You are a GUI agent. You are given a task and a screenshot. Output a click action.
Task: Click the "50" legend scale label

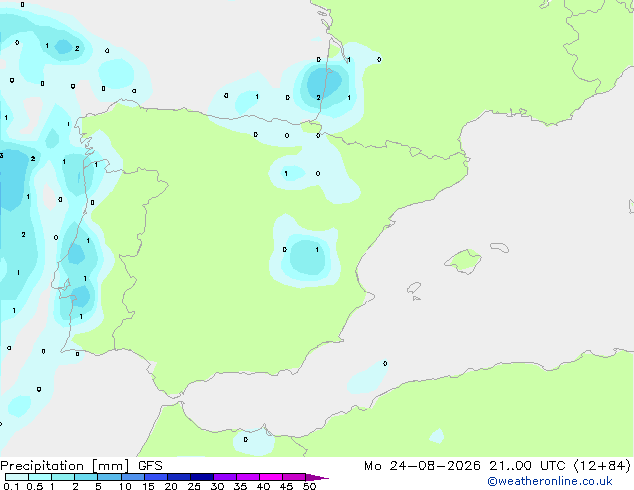(x=309, y=486)
